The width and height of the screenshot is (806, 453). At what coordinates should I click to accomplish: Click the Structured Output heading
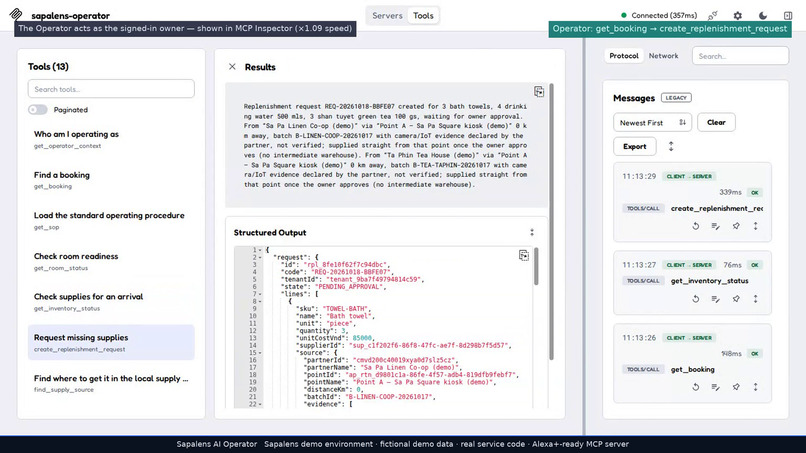point(270,232)
